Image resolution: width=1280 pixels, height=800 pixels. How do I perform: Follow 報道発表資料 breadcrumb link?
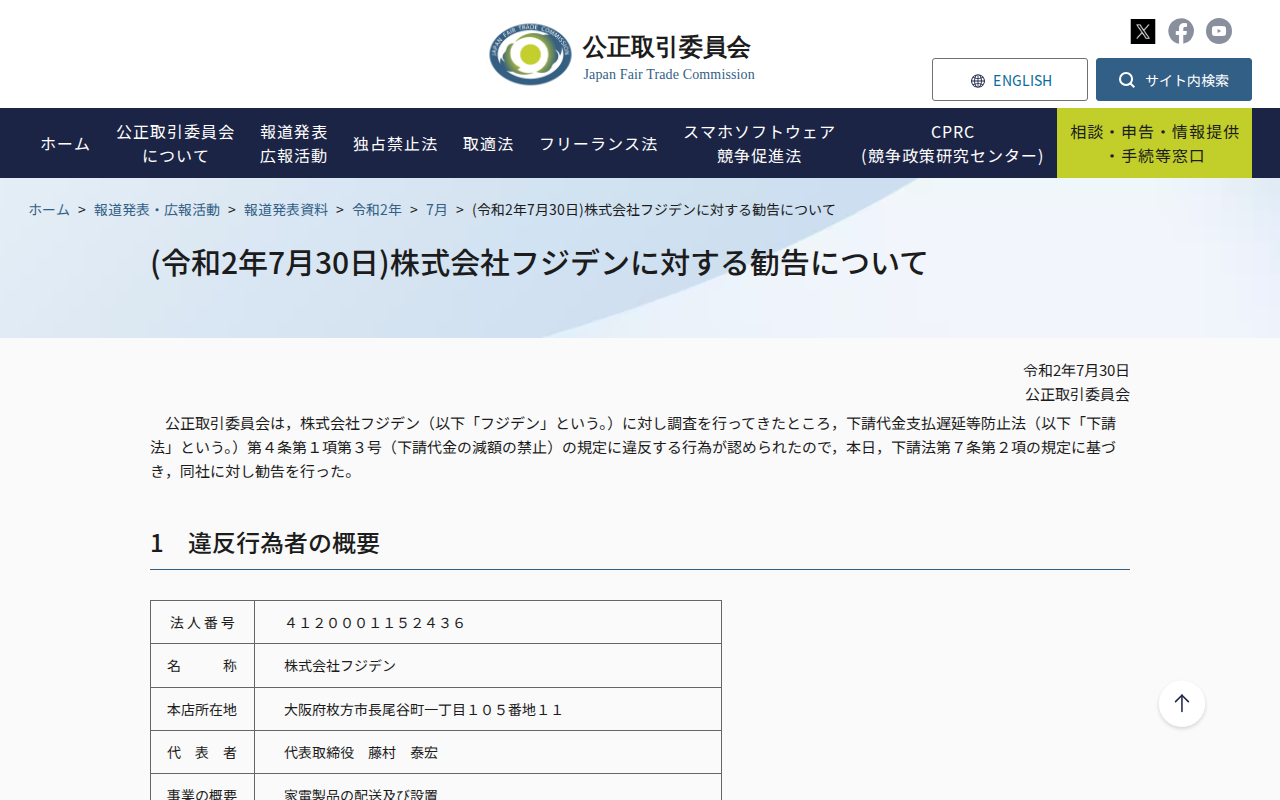(286, 210)
